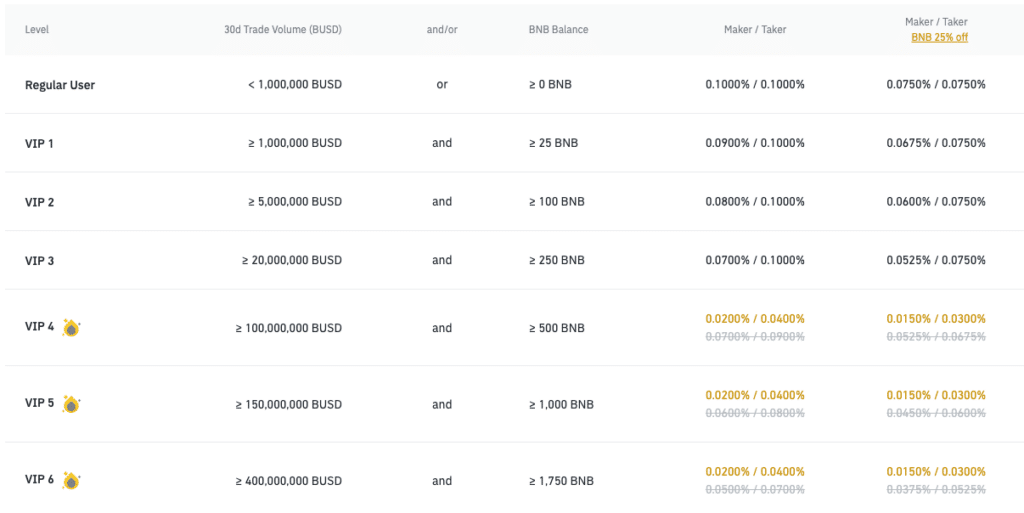
Task: Click the 0.0600% / 0.0750% discounted fee cell
Action: [936, 202]
